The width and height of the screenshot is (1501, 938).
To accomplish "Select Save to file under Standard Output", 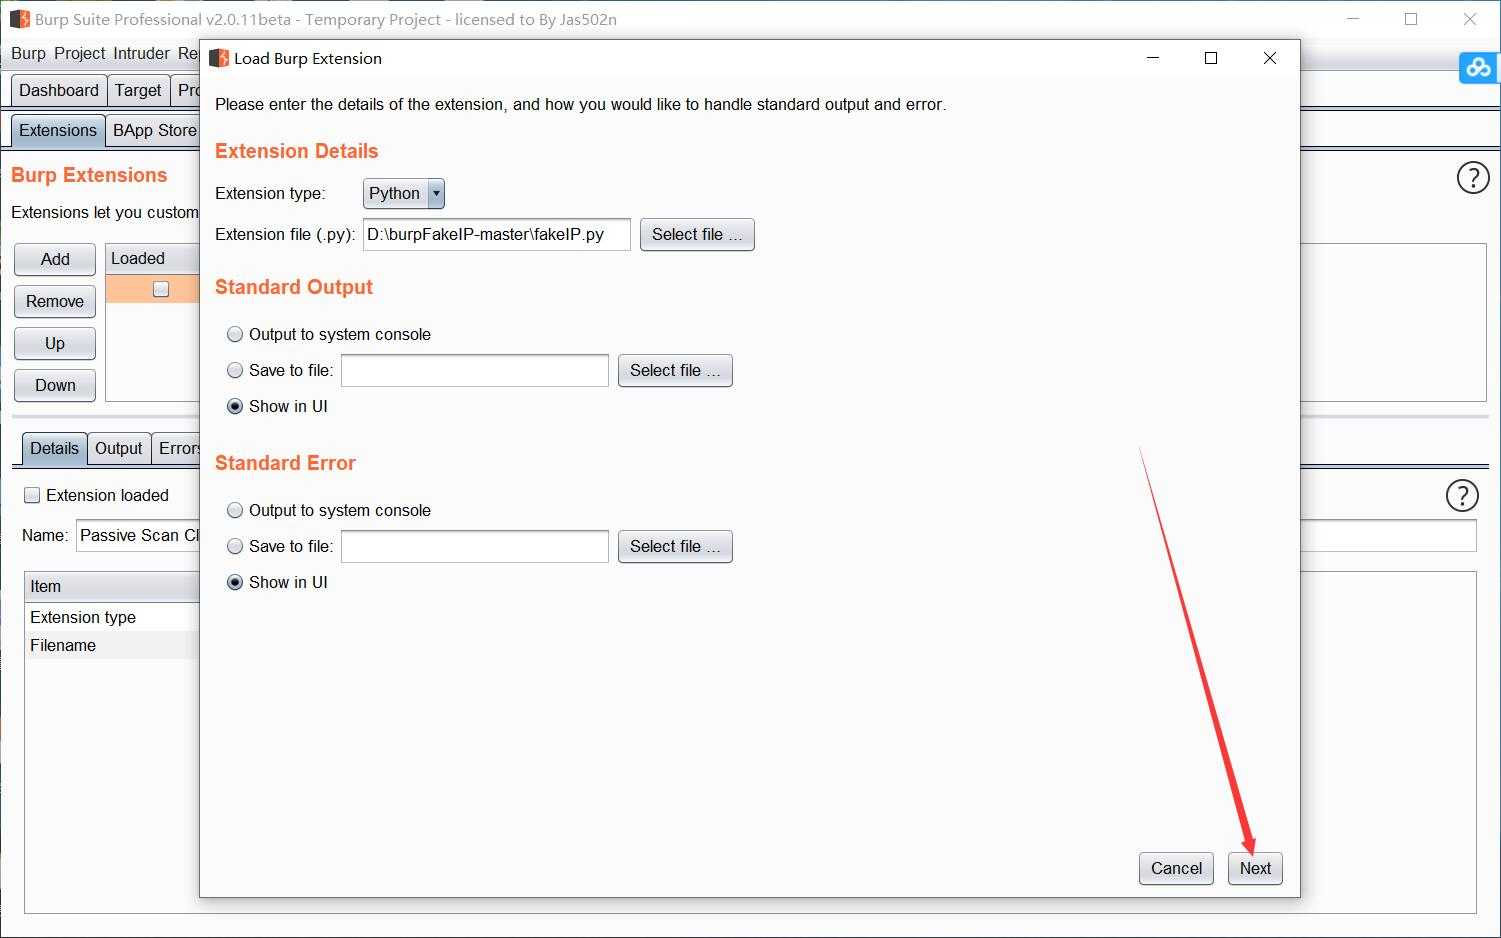I will coord(235,370).
